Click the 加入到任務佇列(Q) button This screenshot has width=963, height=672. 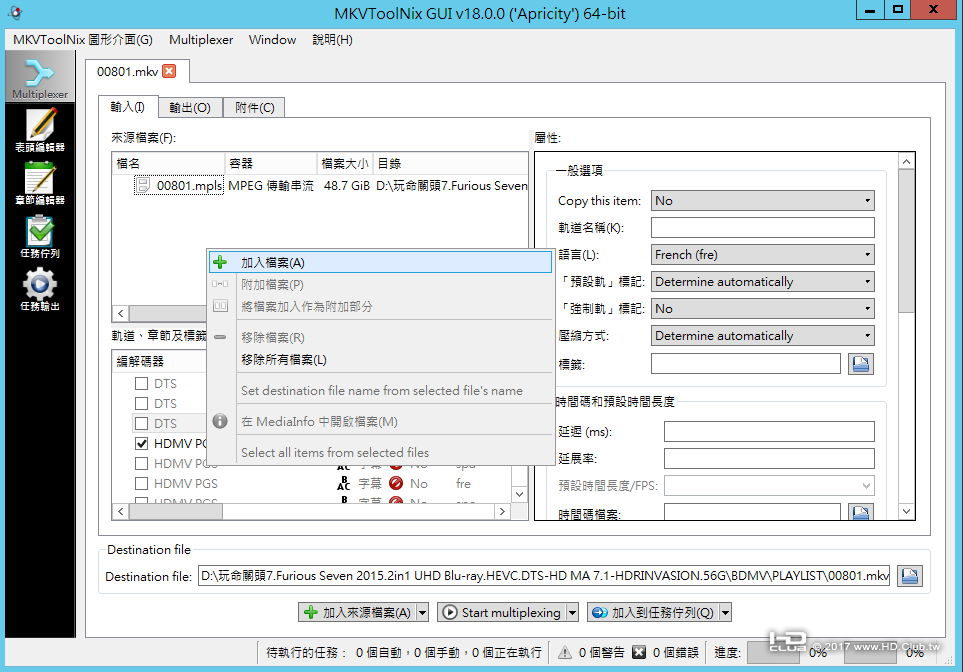coord(653,612)
